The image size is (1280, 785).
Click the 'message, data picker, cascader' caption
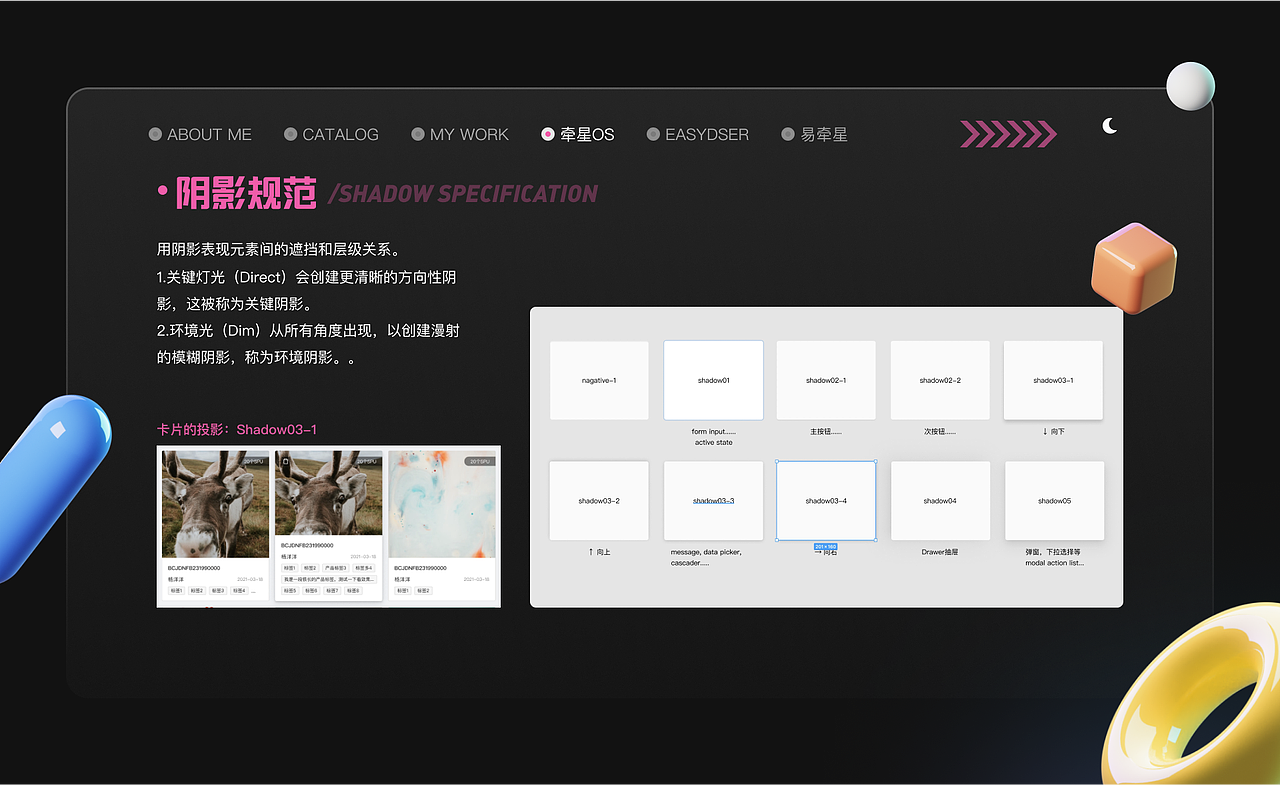[x=706, y=557]
